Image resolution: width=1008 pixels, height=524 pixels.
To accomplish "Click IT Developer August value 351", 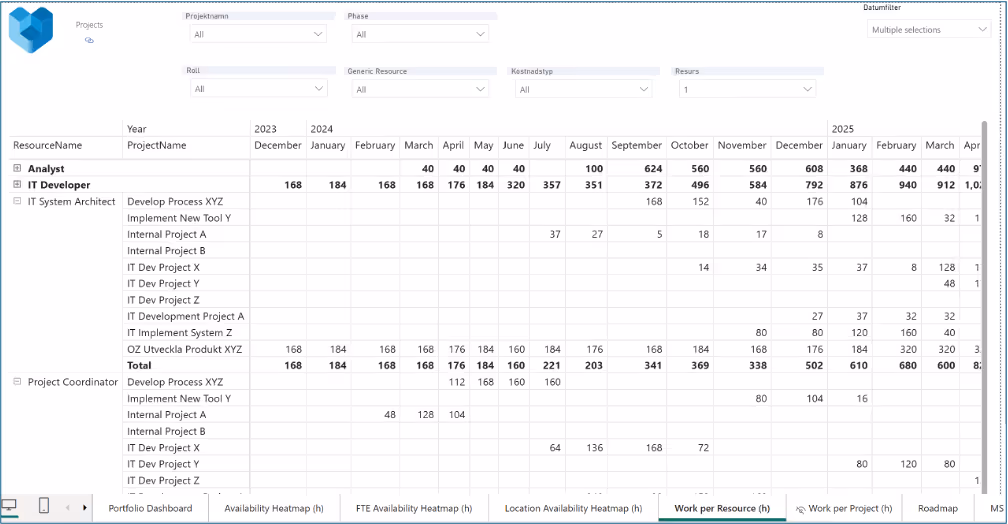I will [593, 185].
